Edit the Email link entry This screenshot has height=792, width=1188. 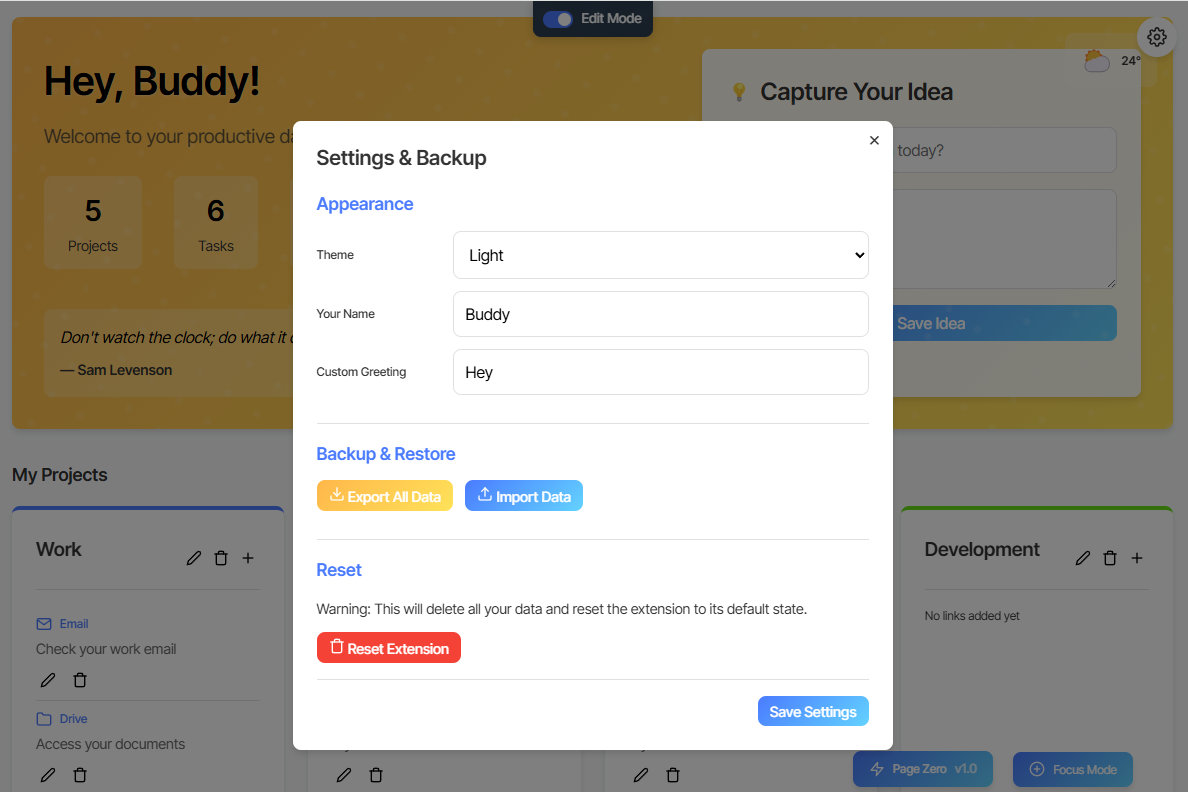click(47, 680)
